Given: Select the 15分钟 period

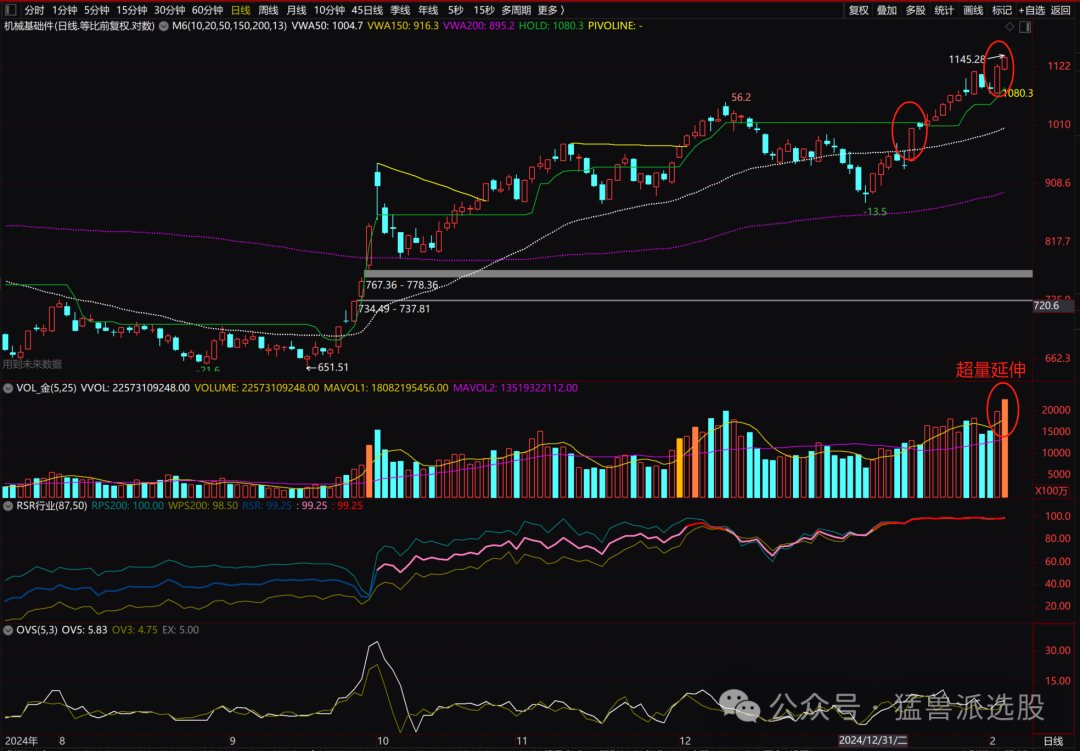Looking at the screenshot, I should click(132, 10).
